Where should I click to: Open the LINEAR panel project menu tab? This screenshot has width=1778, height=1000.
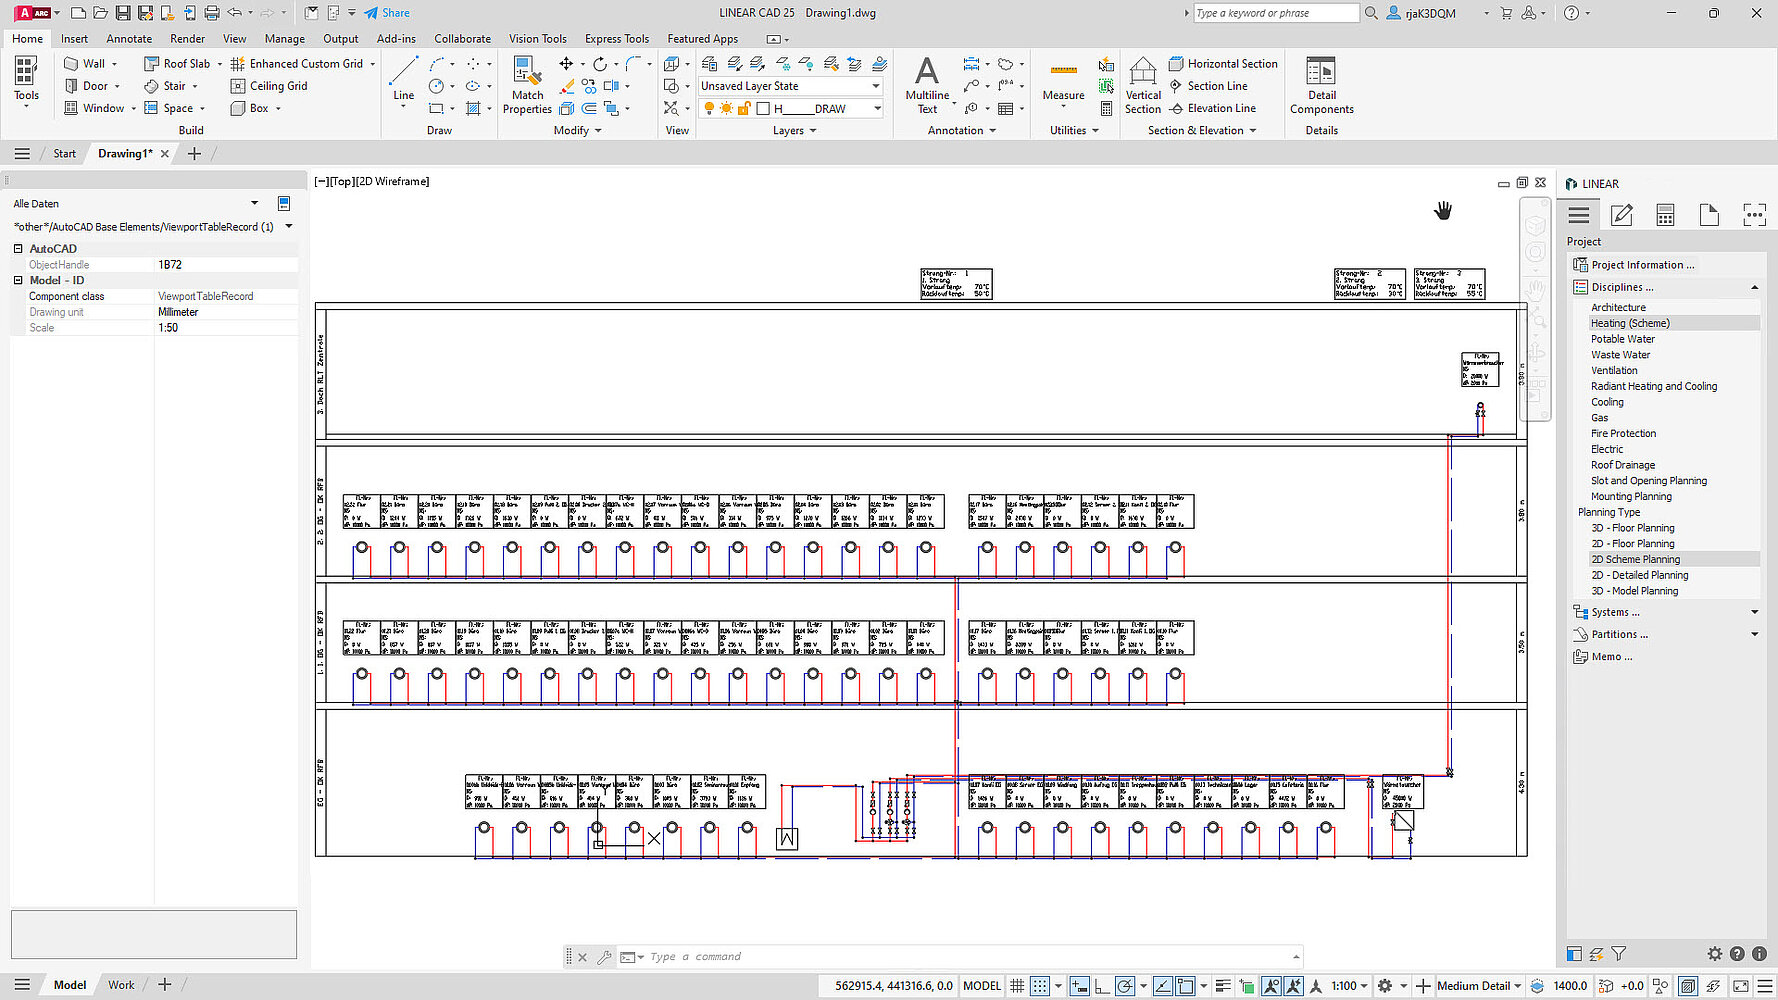point(1579,215)
